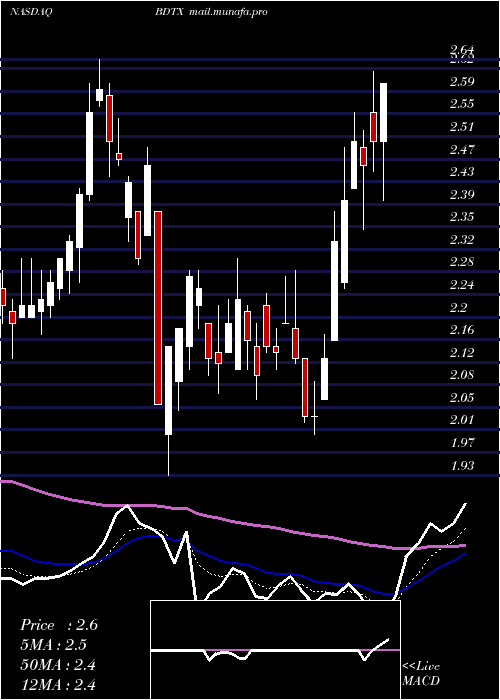Click the 5MA : 2.5 readout
Viewport: 500px width, 700px height.
point(54,645)
